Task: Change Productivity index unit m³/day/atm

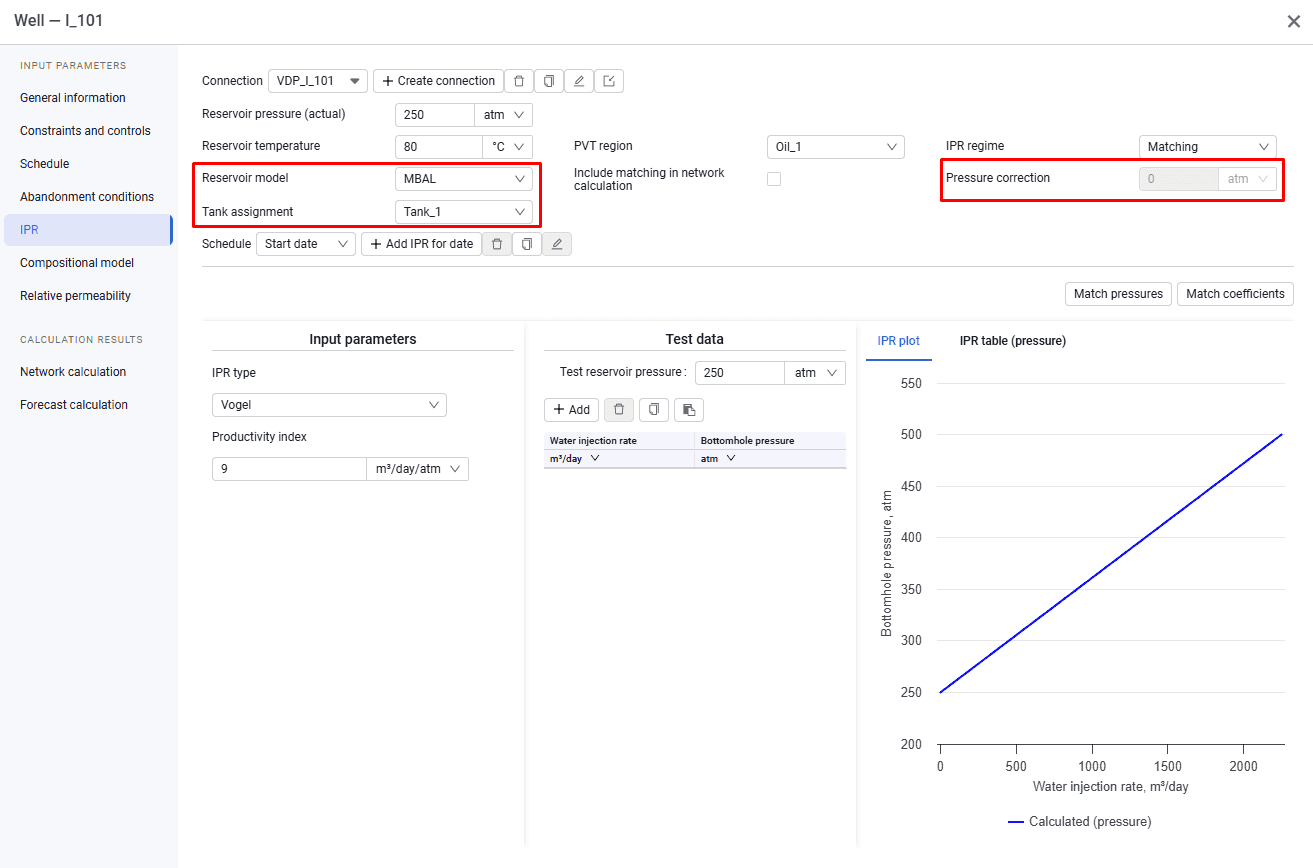Action: point(417,469)
